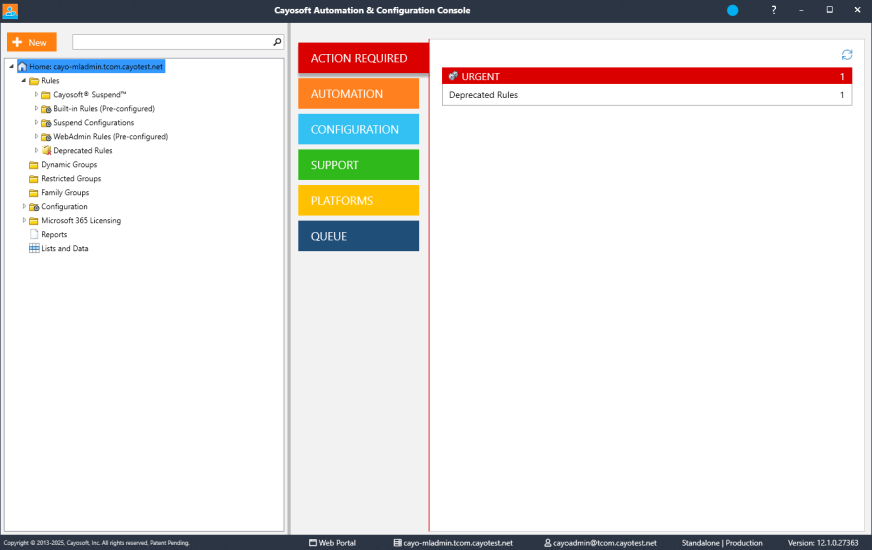Select Restricted Groups label in tree
Viewport: 872px width, 550px height.
(x=71, y=179)
